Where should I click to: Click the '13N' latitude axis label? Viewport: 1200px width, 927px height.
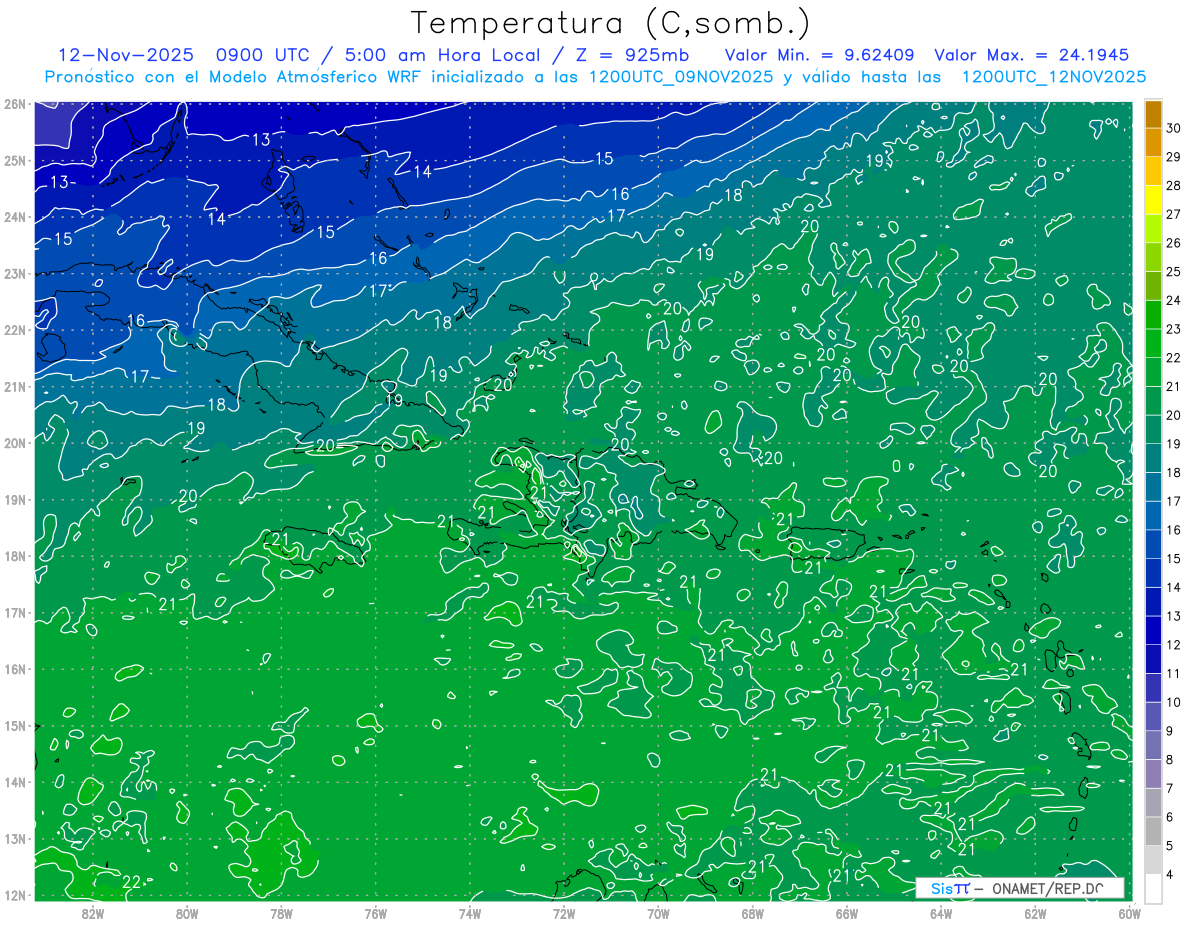(x=14, y=838)
